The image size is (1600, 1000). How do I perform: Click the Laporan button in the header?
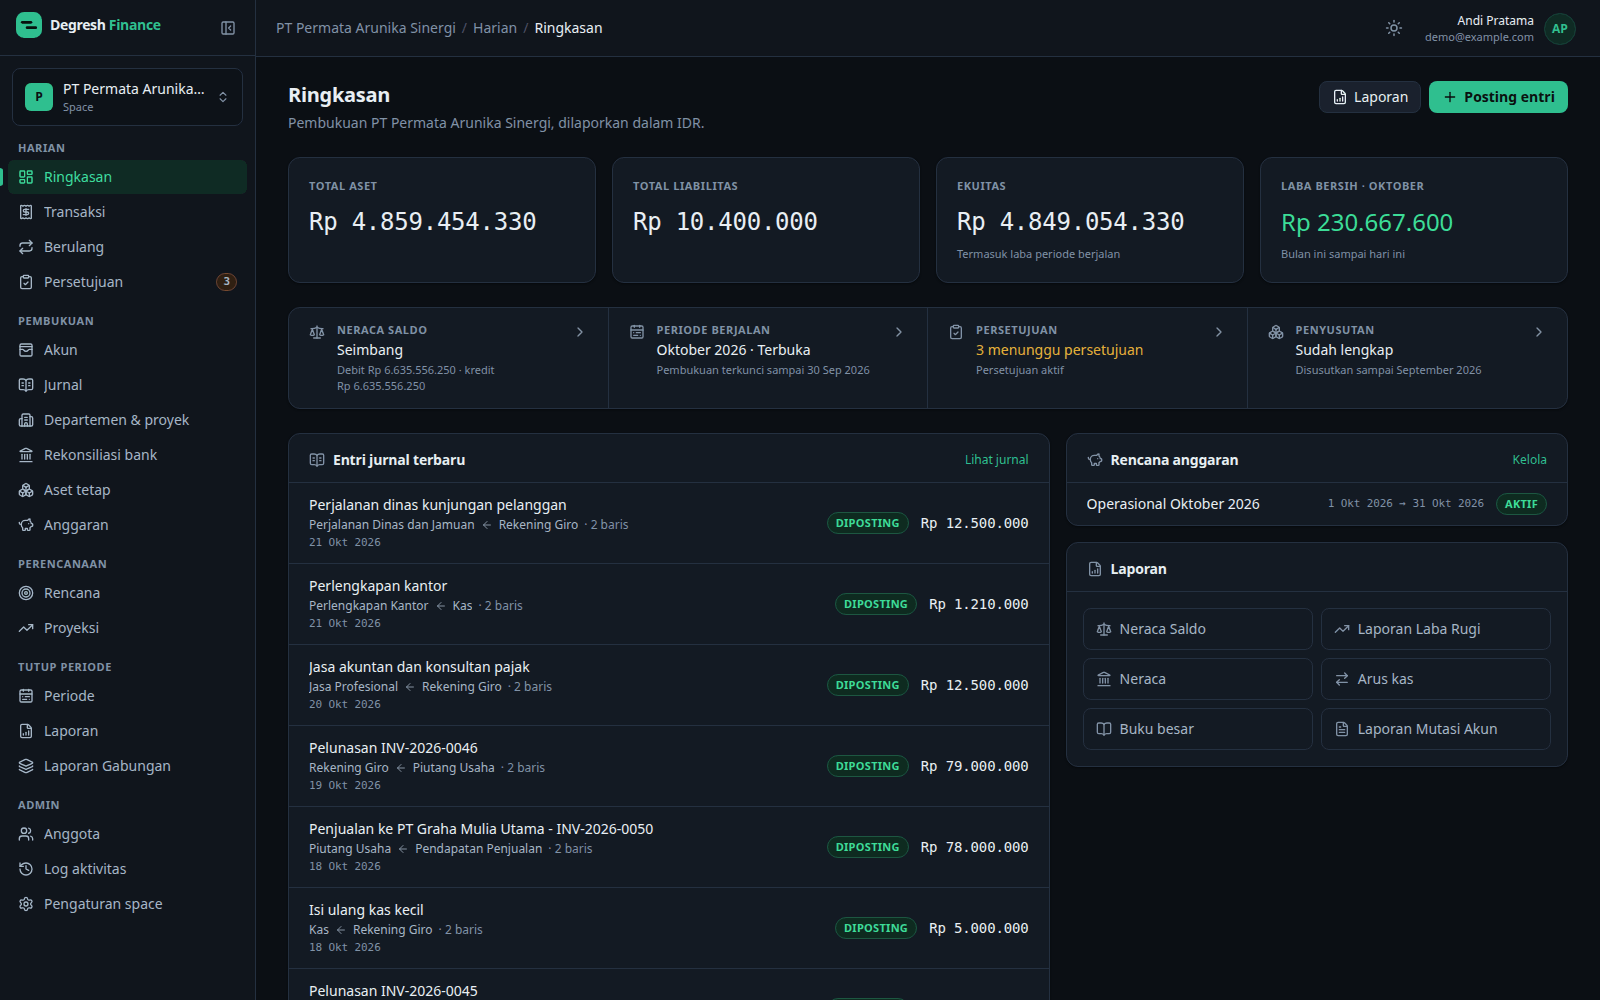point(1370,97)
